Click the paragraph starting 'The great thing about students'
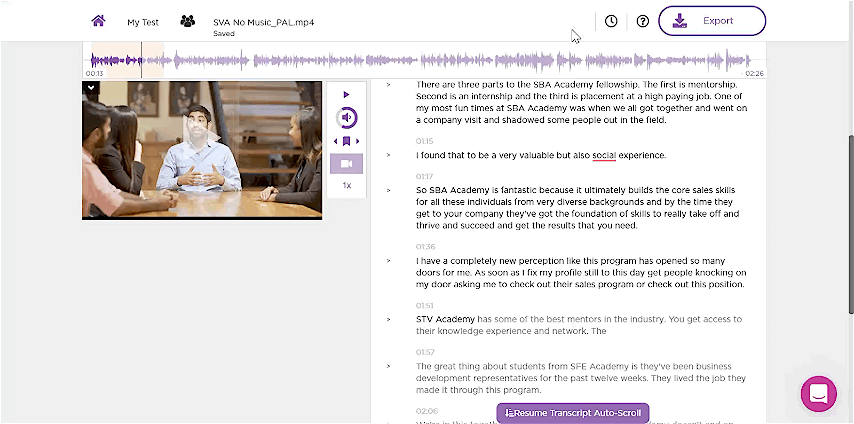854x424 pixels. tap(581, 378)
